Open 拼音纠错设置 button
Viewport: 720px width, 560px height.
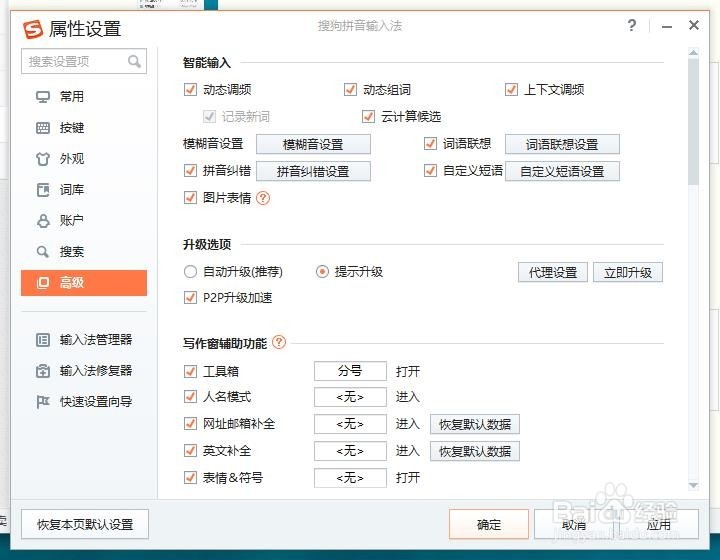click(x=313, y=171)
